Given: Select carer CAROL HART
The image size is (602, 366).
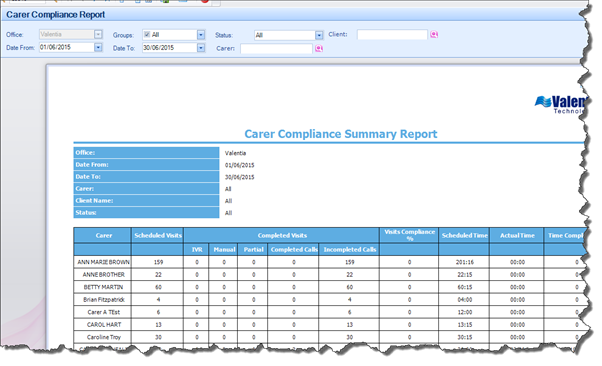Looking at the screenshot, I should tap(104, 325).
